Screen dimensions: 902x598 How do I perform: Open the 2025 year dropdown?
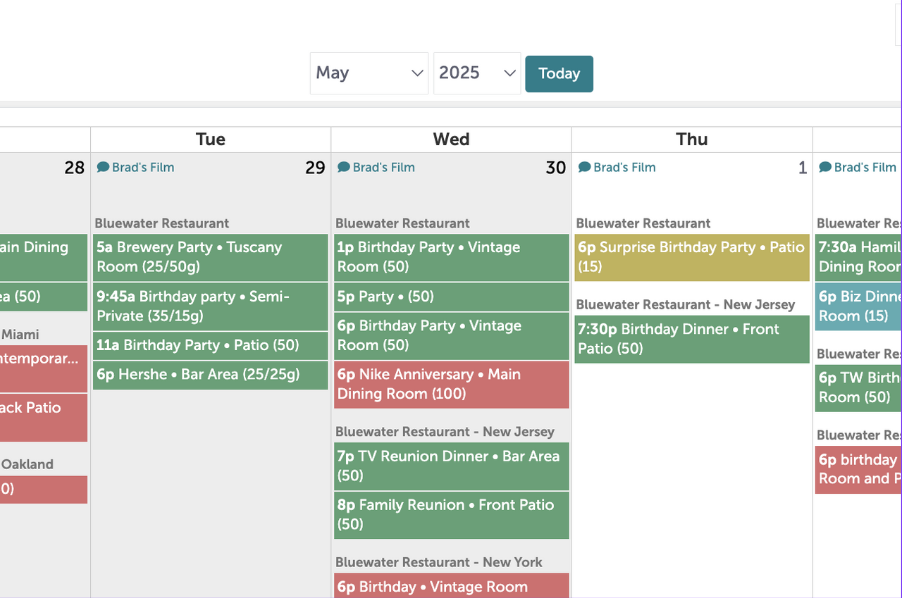[476, 73]
